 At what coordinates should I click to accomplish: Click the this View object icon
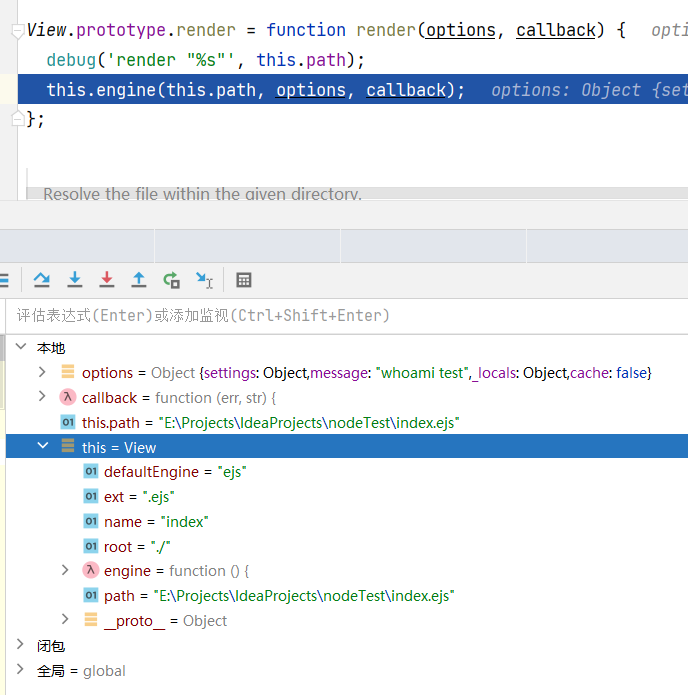pos(68,446)
